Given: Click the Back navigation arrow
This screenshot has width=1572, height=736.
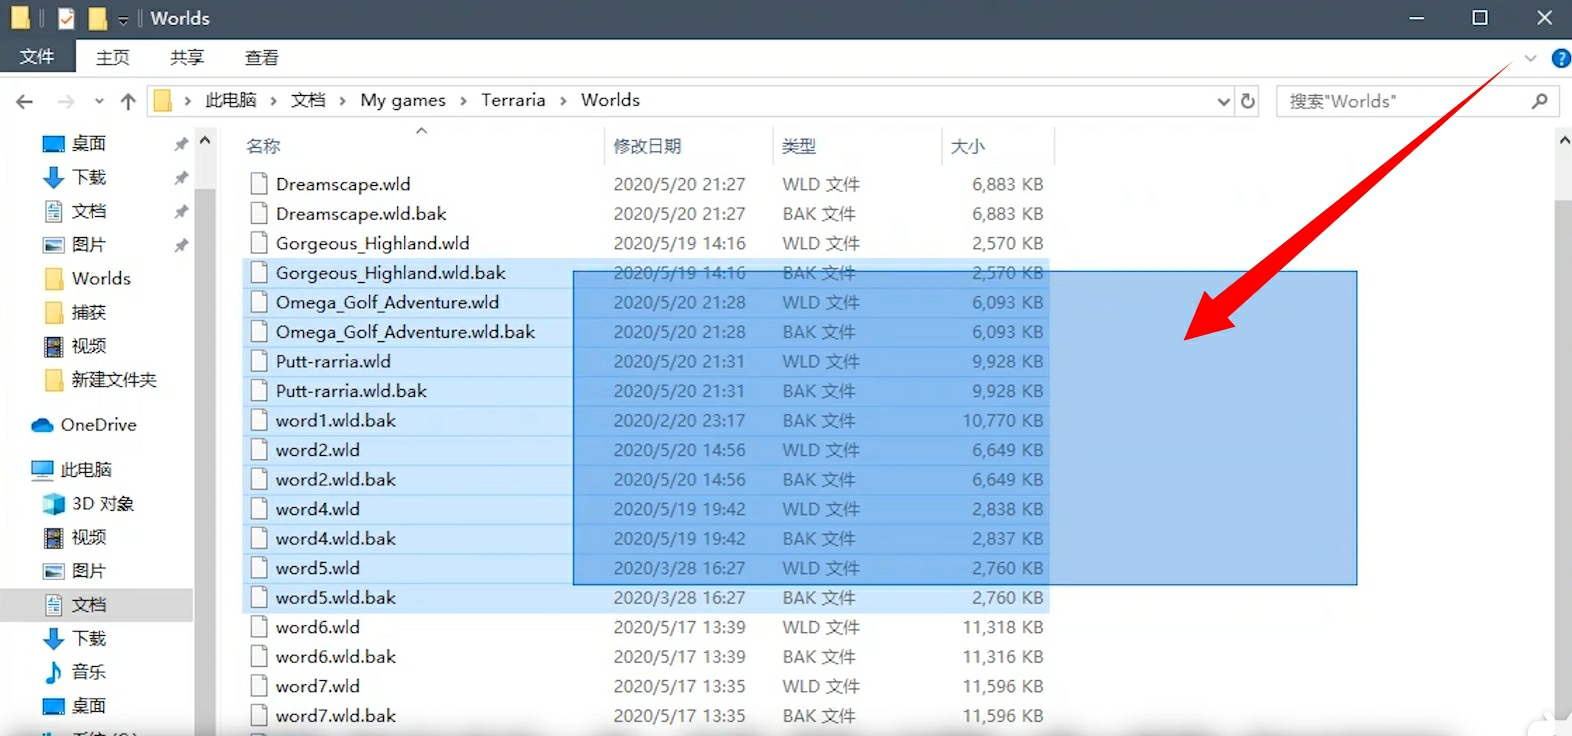Looking at the screenshot, I should pyautogui.click(x=25, y=101).
